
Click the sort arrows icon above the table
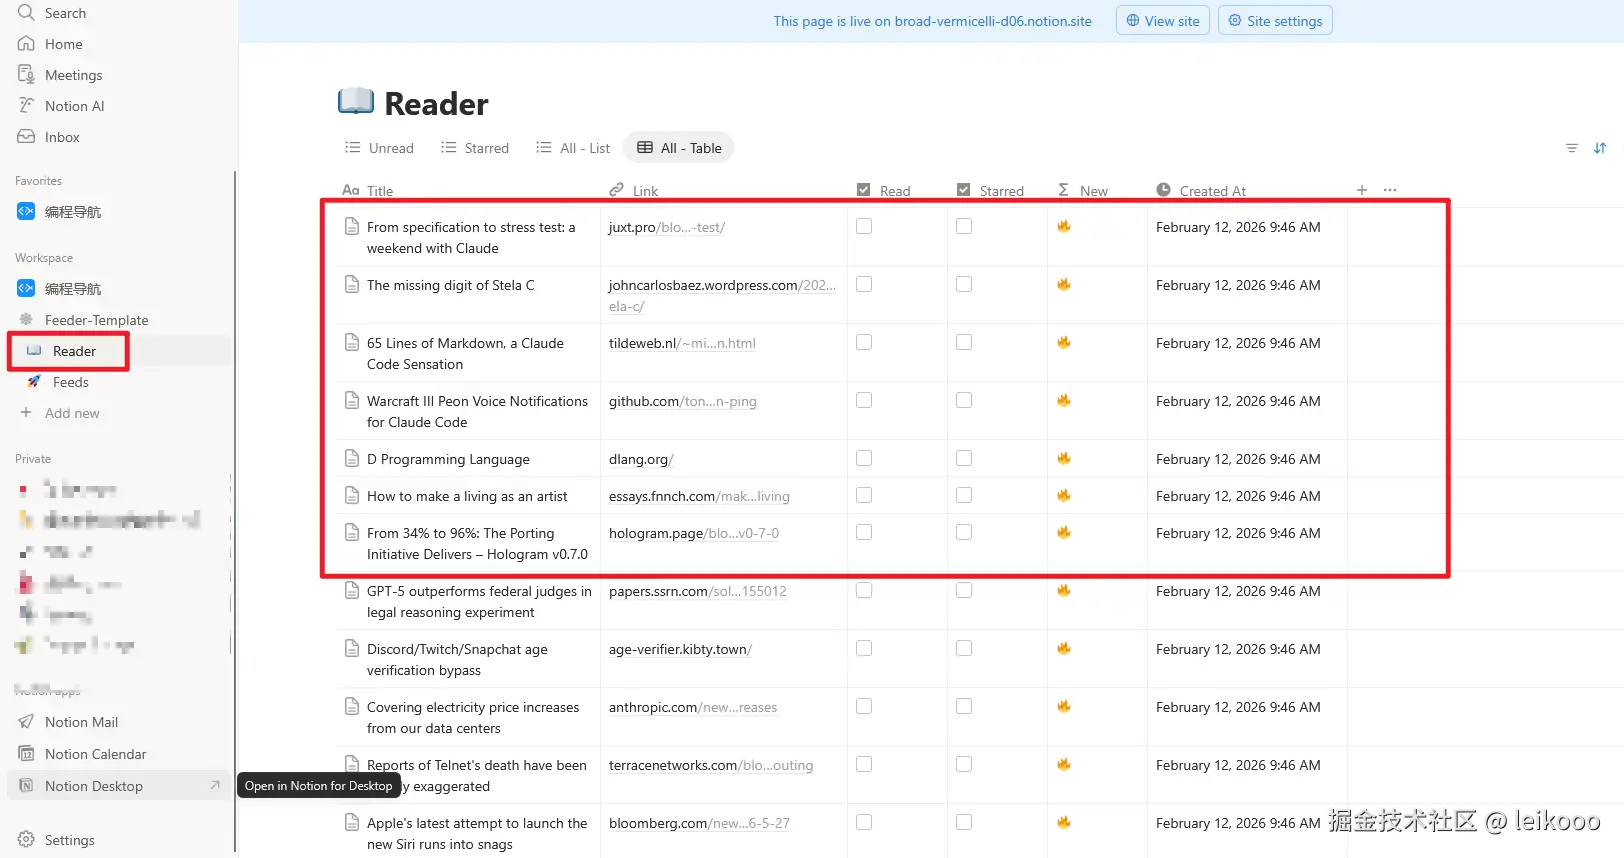1600,148
